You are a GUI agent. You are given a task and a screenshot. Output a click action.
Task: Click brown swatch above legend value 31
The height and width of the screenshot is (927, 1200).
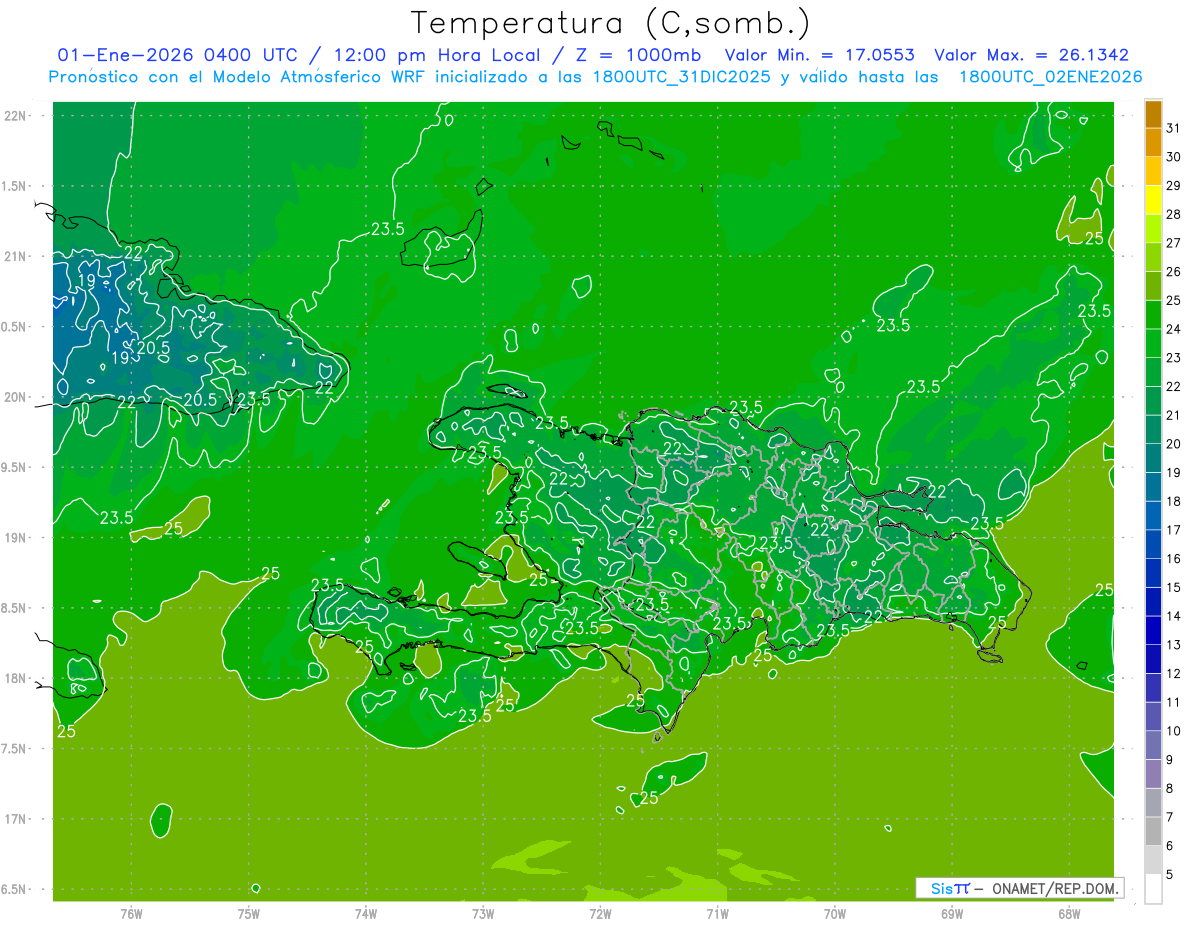pos(1153,114)
